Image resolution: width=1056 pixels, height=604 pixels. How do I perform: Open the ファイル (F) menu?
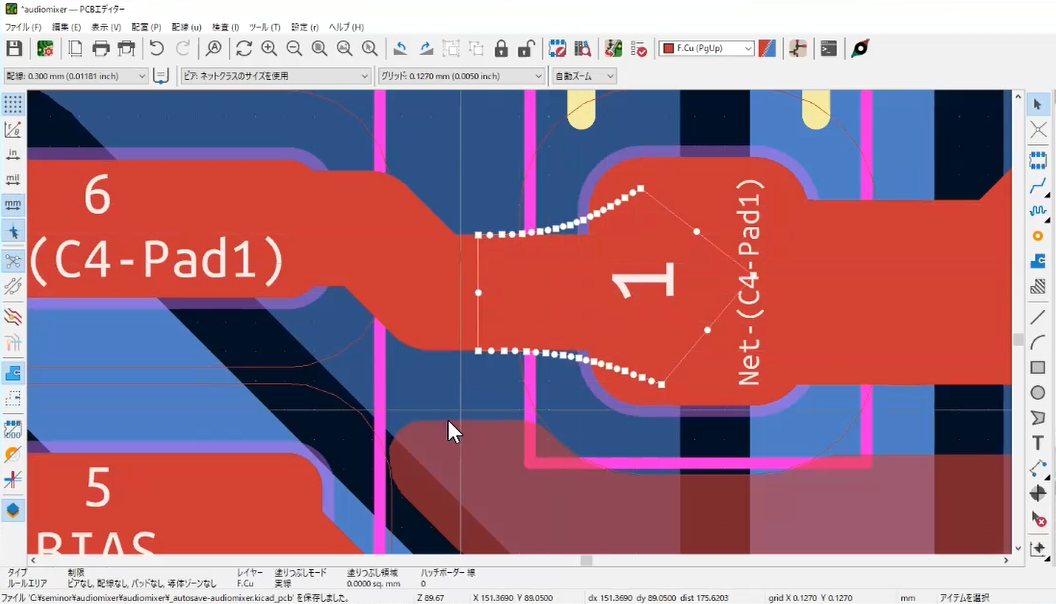[23, 27]
